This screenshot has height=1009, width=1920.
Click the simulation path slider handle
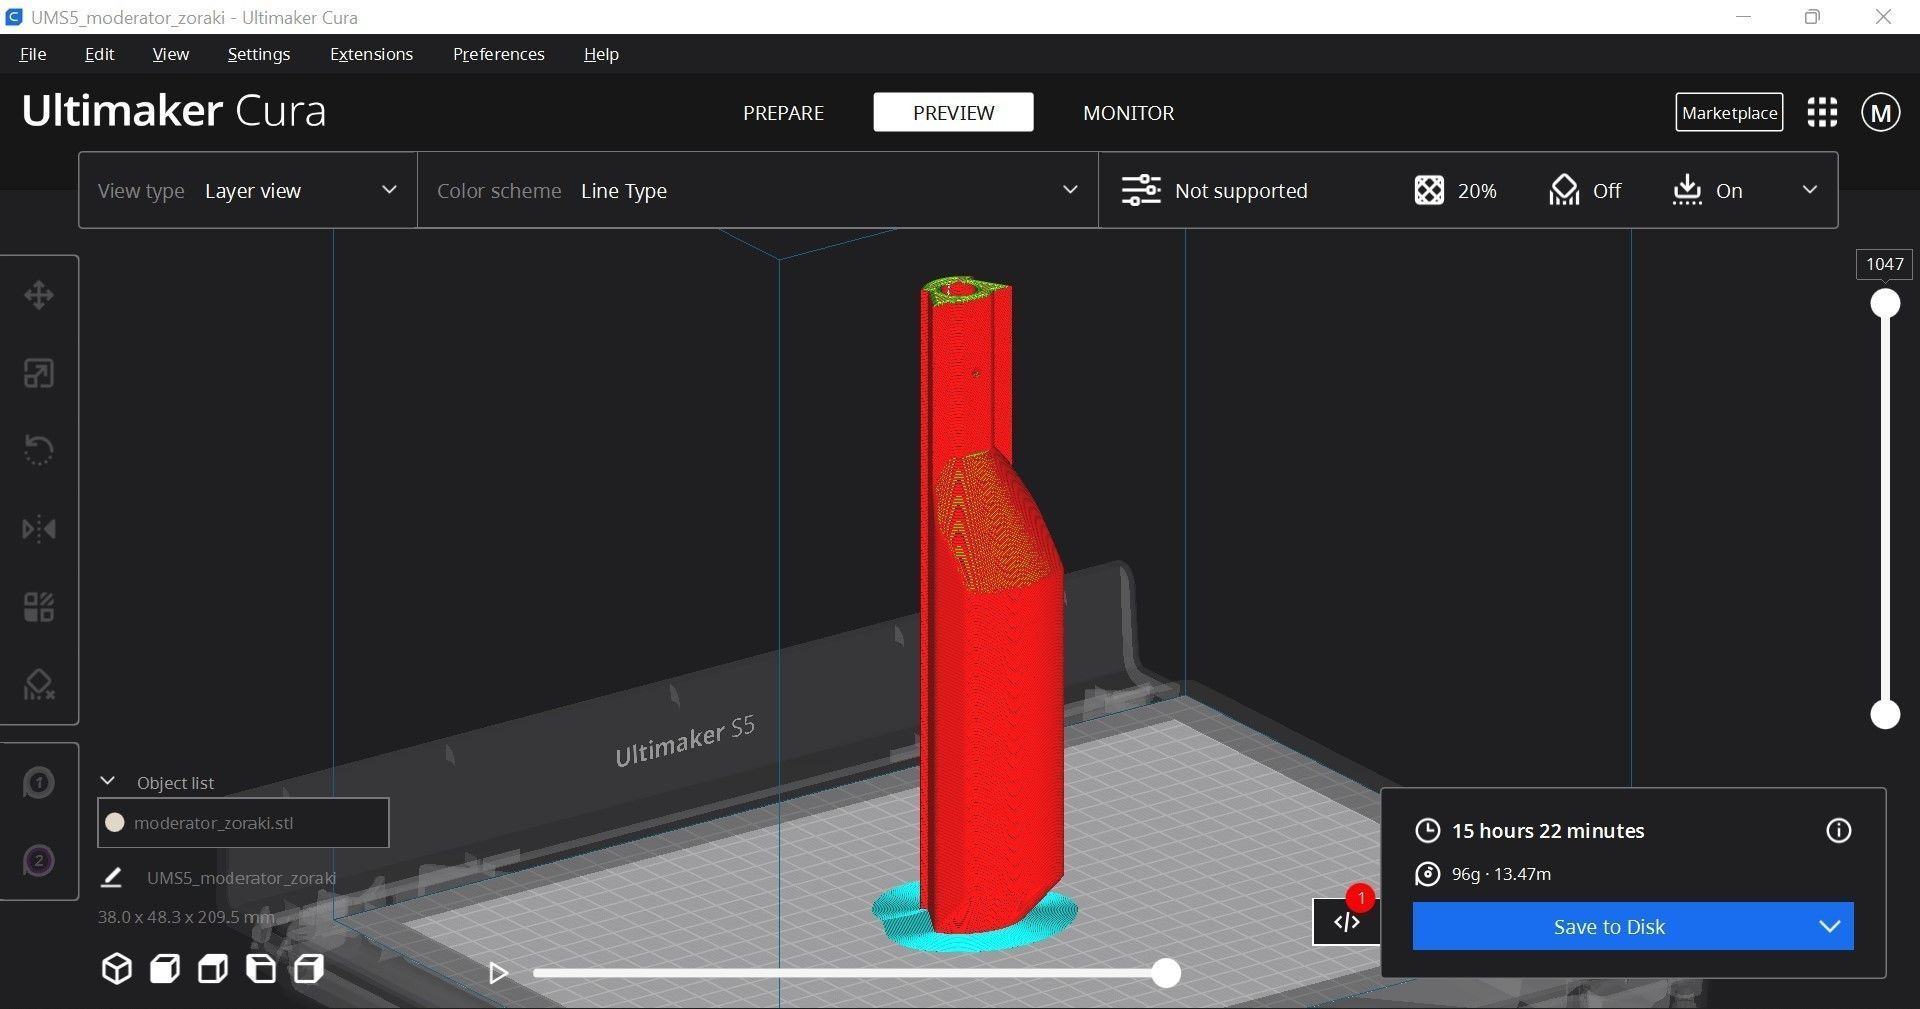click(x=1166, y=973)
